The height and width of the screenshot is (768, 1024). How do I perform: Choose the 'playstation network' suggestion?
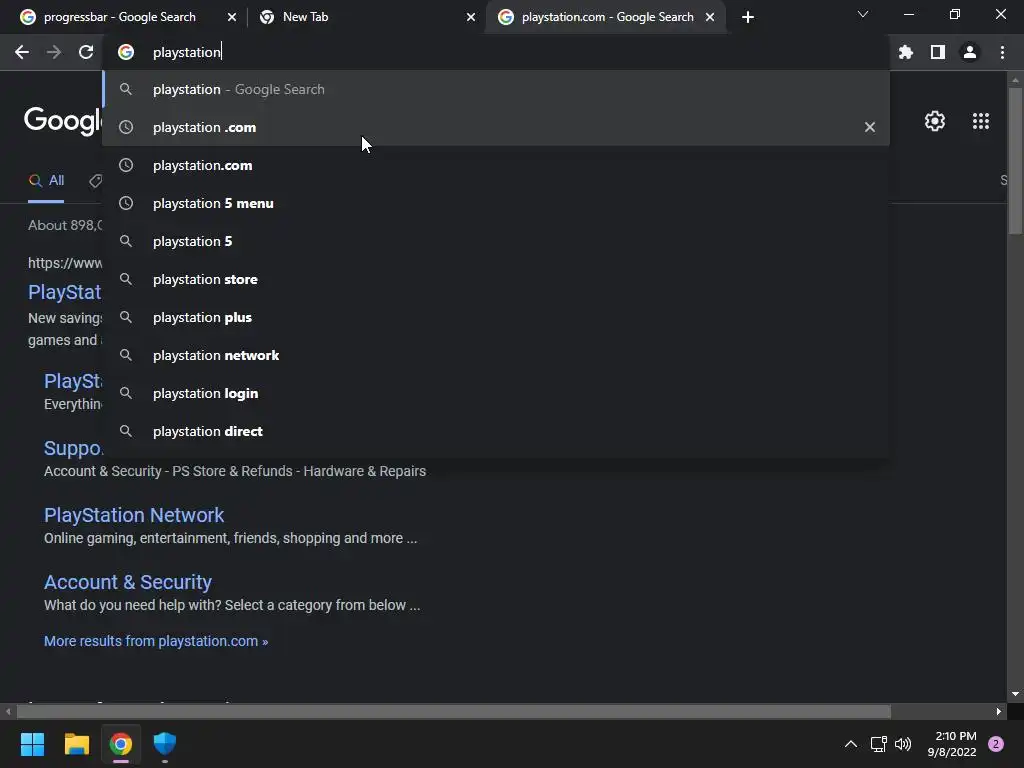click(x=496, y=355)
